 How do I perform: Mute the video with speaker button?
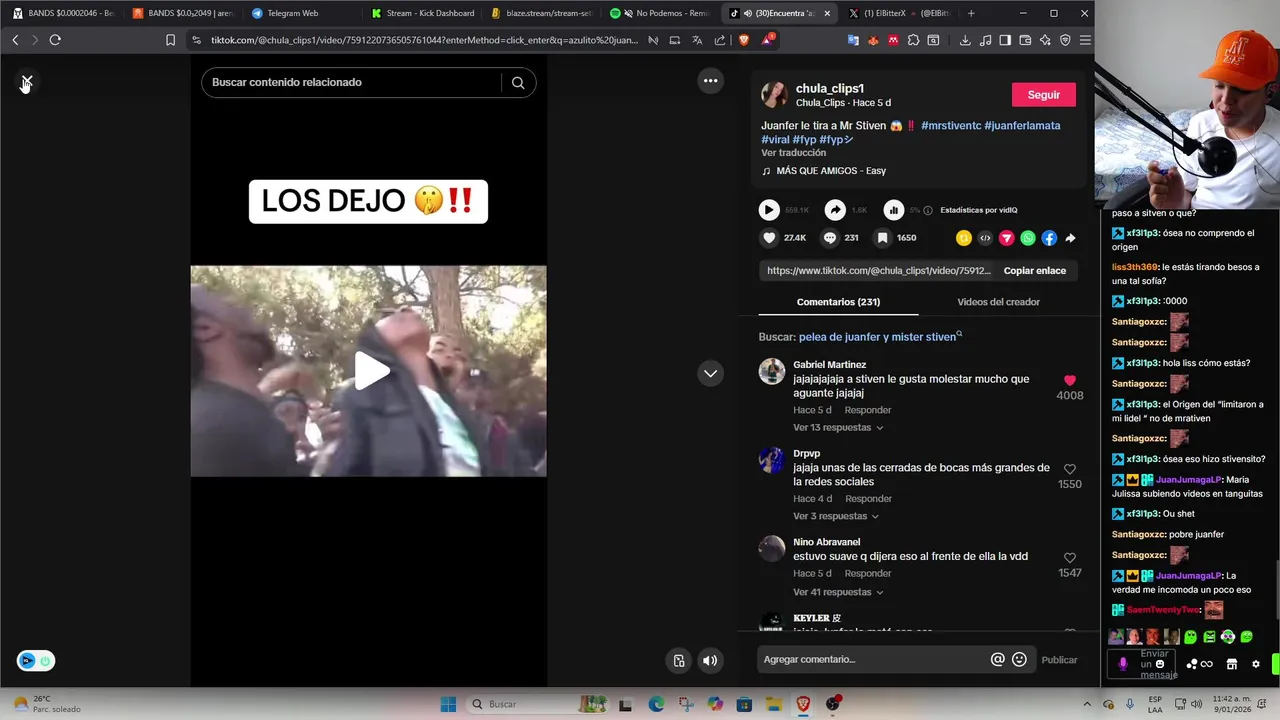click(x=710, y=660)
